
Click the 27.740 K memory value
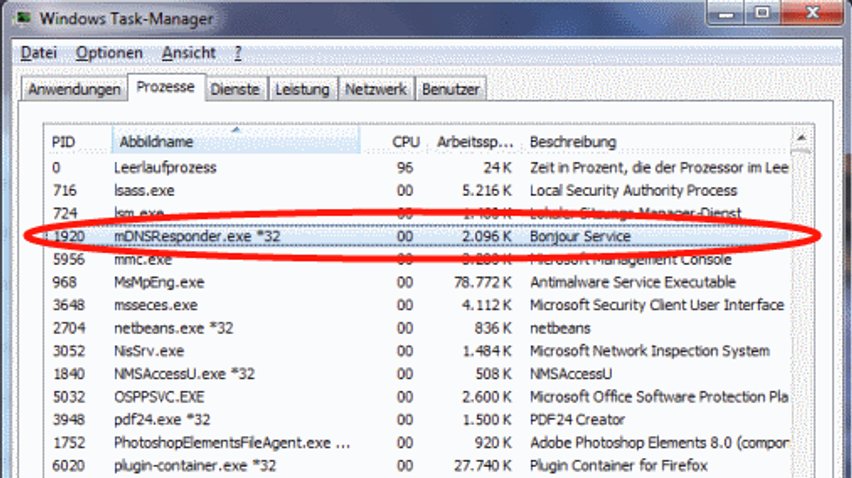tap(483, 466)
